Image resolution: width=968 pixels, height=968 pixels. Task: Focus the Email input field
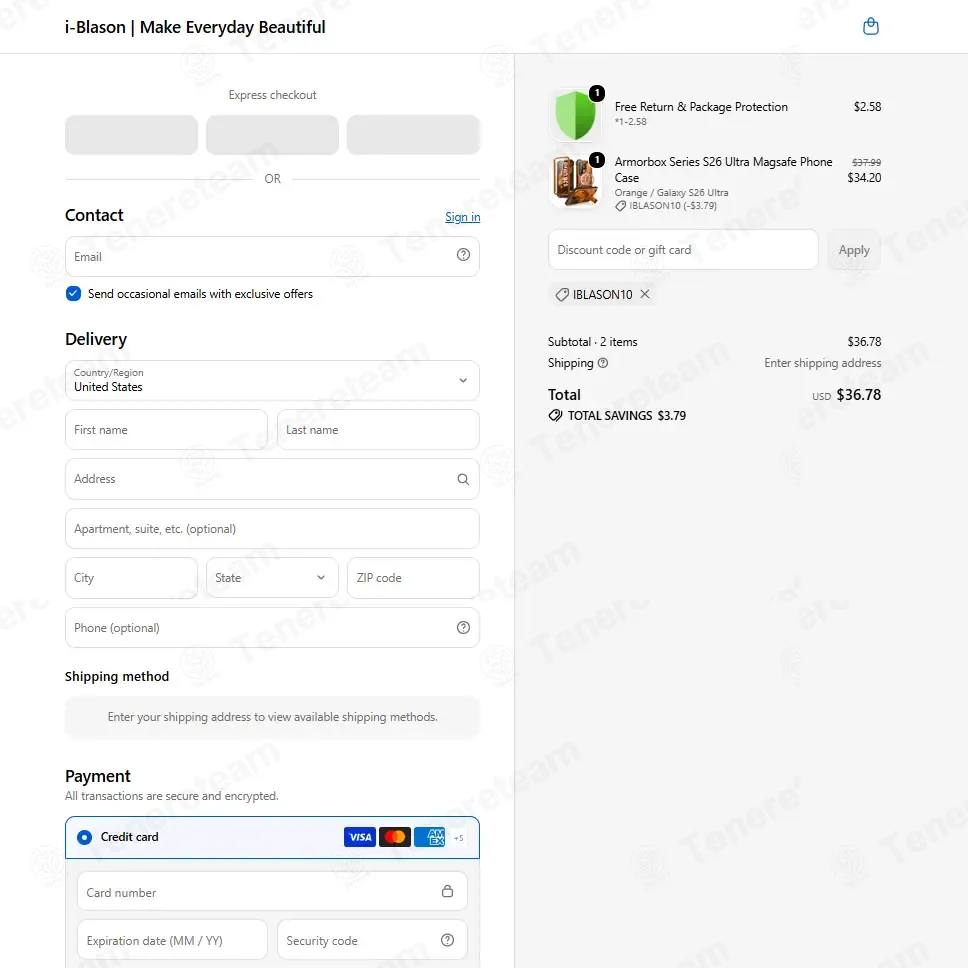(272, 256)
